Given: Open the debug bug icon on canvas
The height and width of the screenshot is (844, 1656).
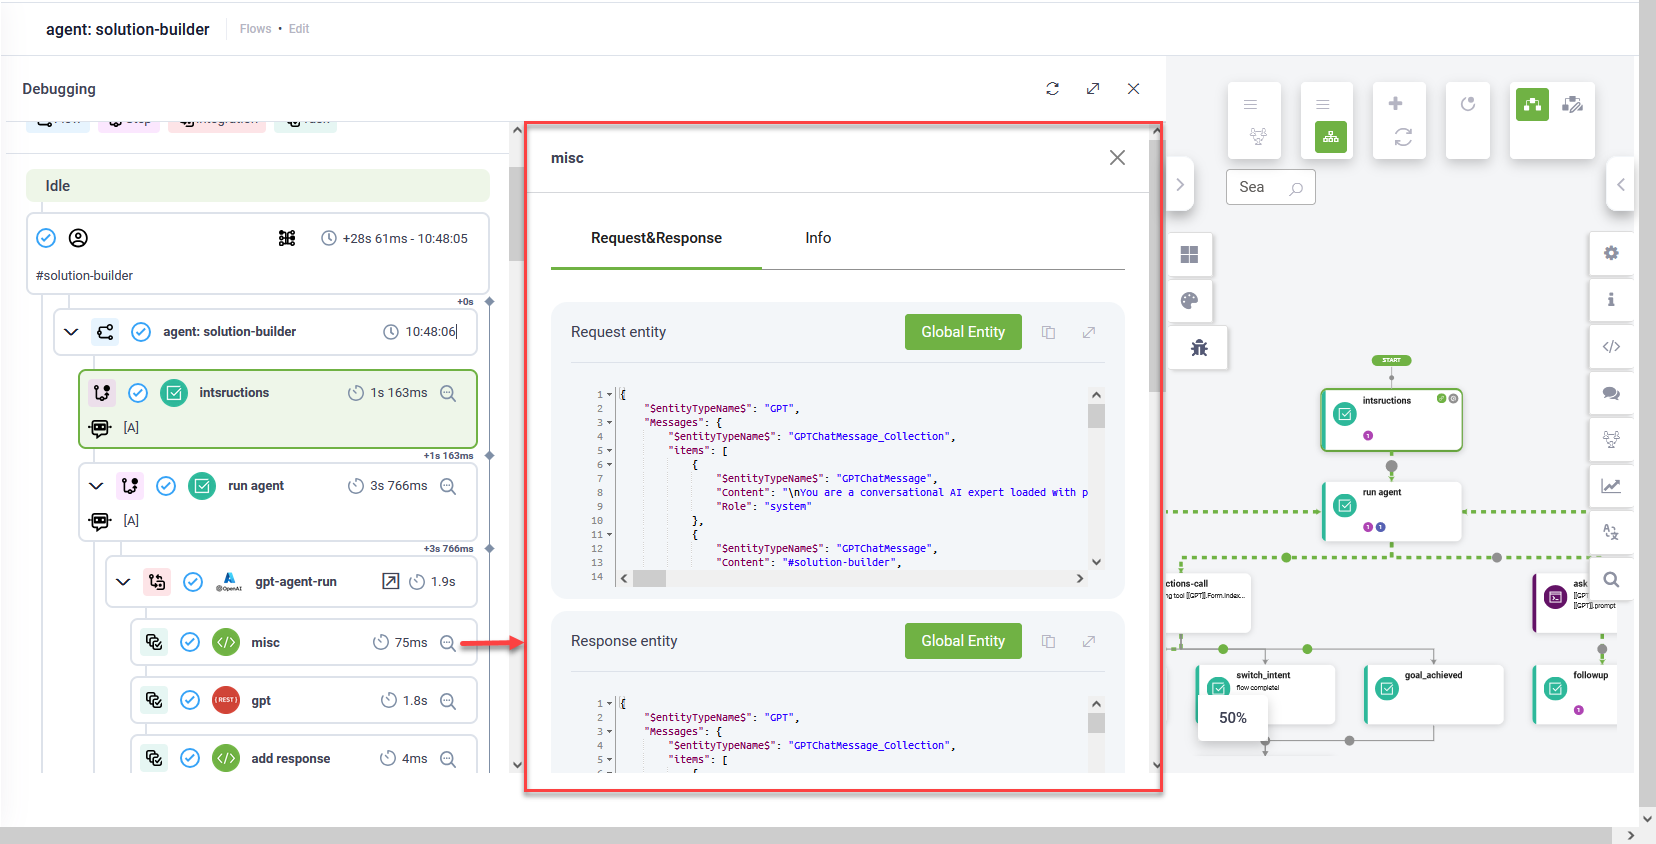Looking at the screenshot, I should [1199, 348].
